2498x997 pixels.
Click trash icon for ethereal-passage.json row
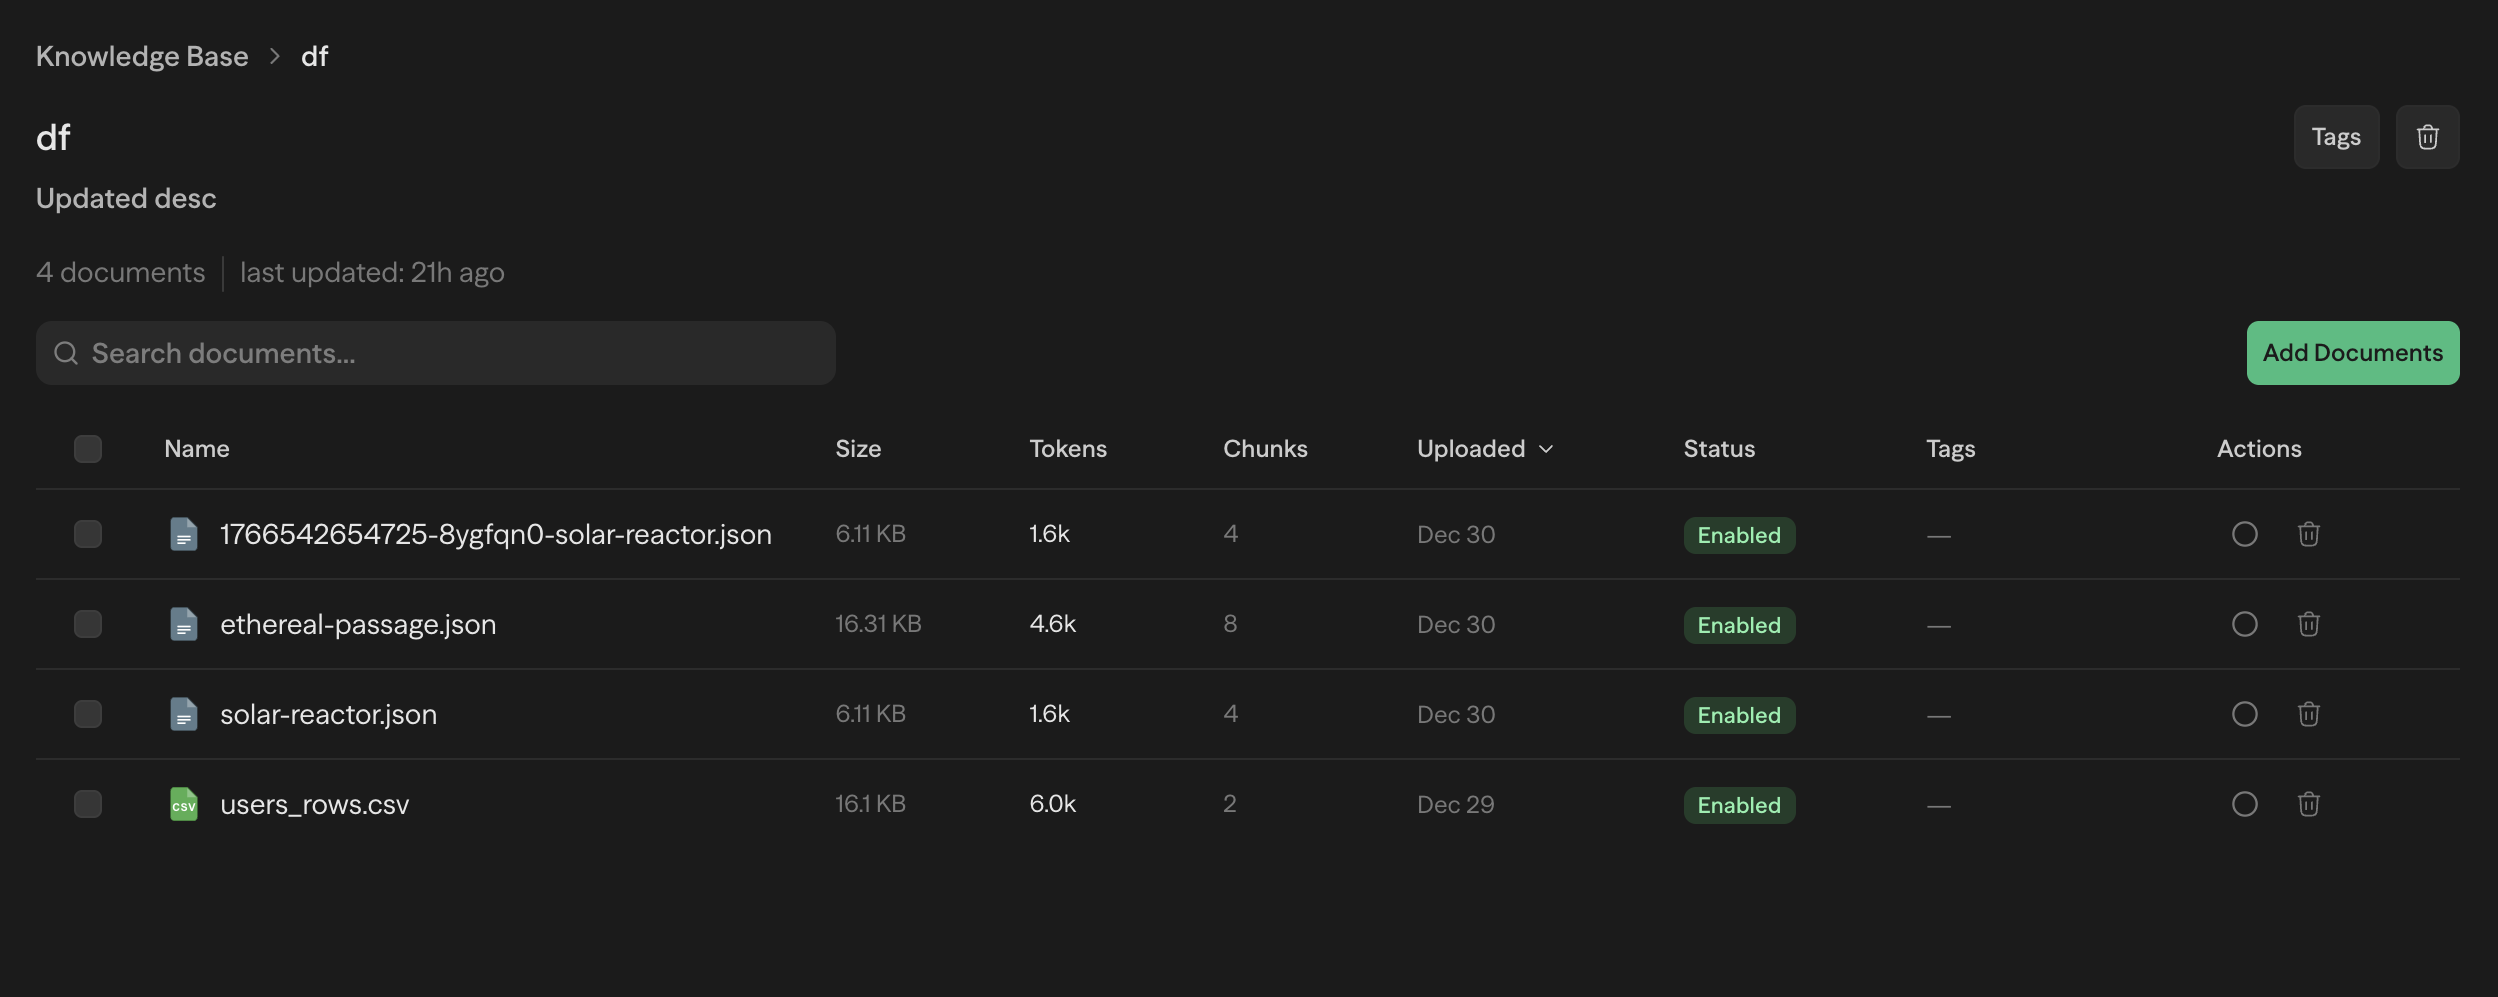2308,624
